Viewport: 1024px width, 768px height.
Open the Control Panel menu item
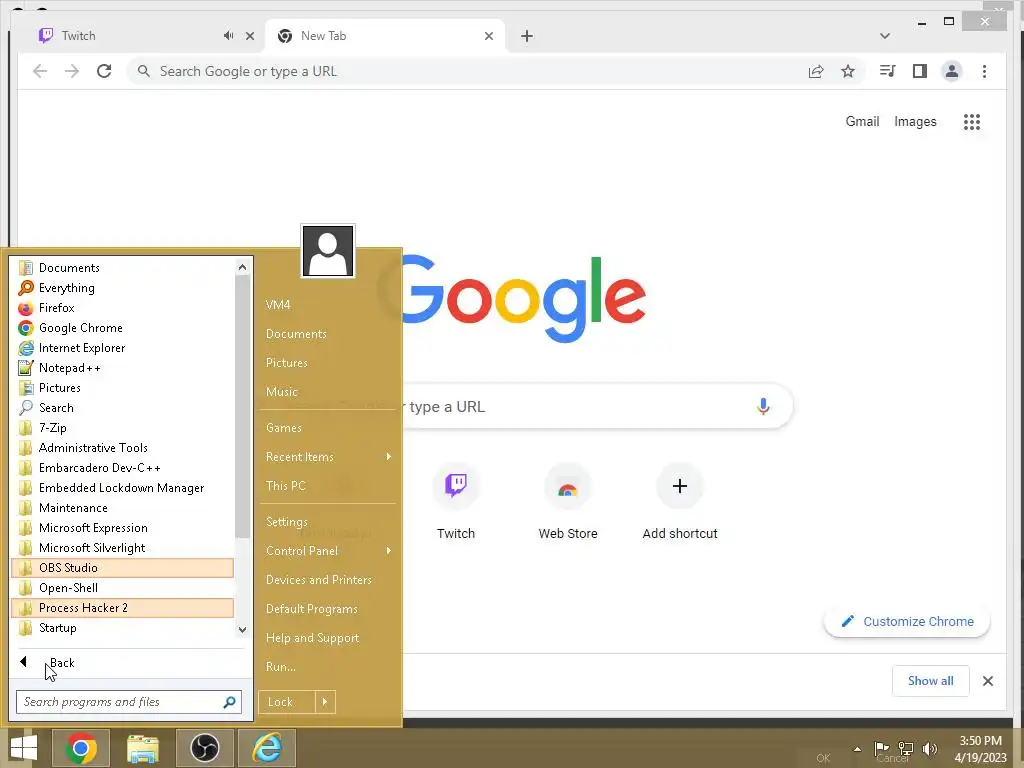[x=328, y=551]
